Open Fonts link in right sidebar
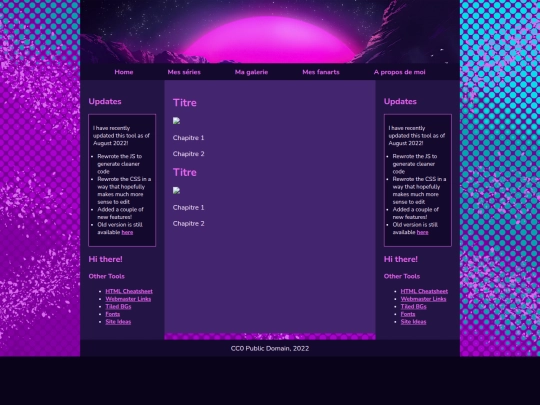This screenshot has width=540, height=405. pyautogui.click(x=408, y=314)
